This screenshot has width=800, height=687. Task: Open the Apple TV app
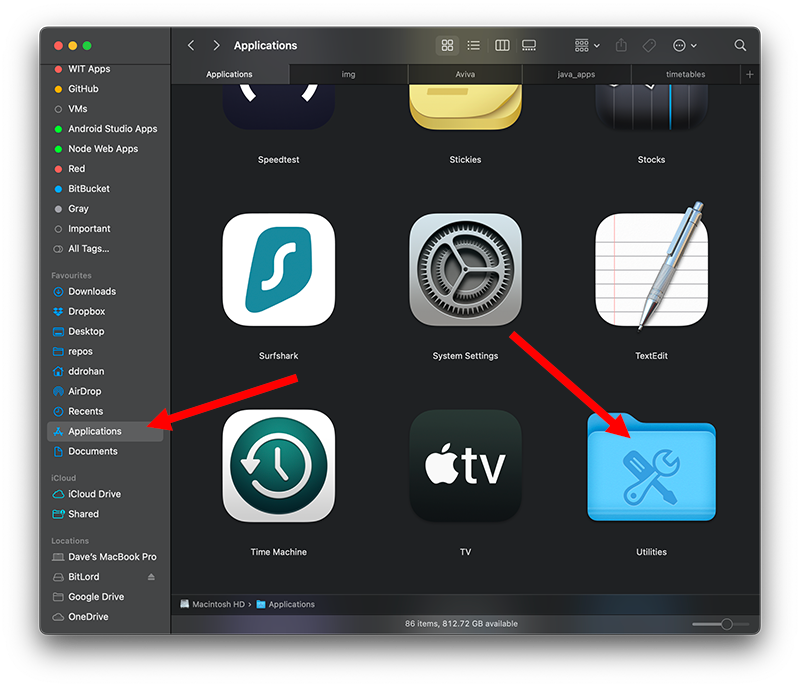click(465, 466)
